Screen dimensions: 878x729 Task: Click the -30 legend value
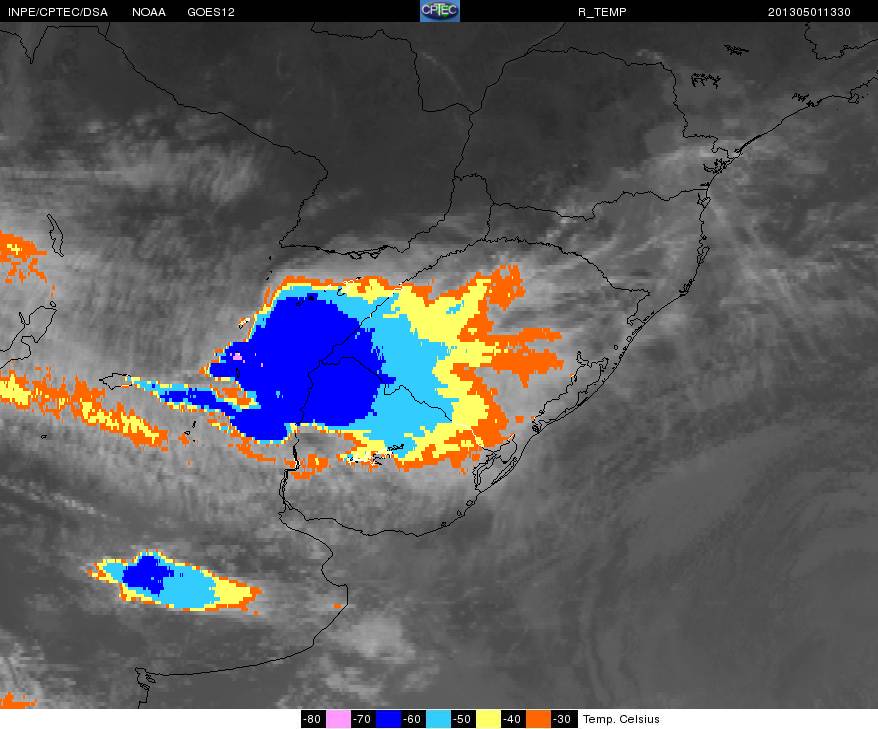click(563, 719)
